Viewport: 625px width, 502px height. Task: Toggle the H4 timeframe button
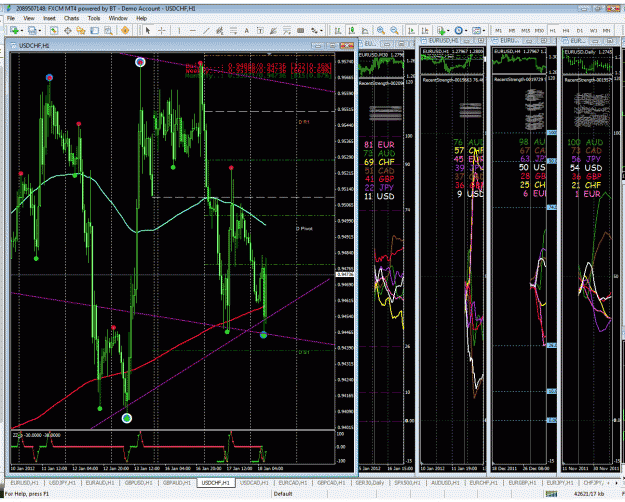[x=566, y=30]
